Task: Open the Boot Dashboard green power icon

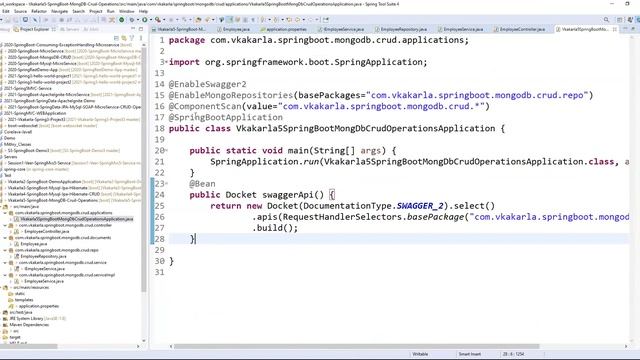Action: pyautogui.click(x=122, y=20)
